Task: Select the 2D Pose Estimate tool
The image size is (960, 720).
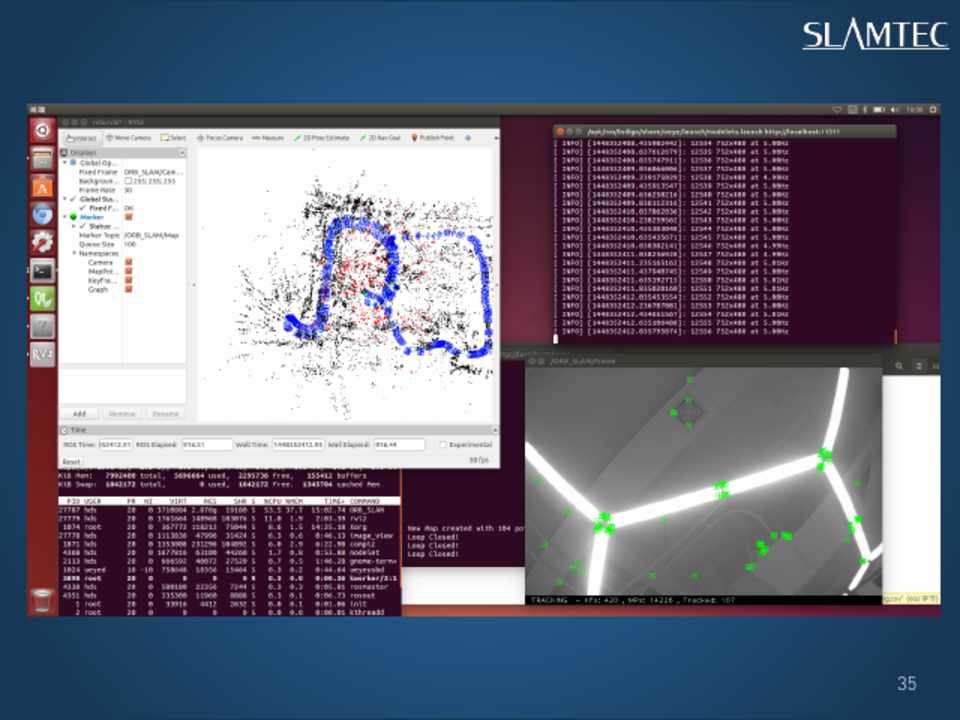Action: coord(322,137)
